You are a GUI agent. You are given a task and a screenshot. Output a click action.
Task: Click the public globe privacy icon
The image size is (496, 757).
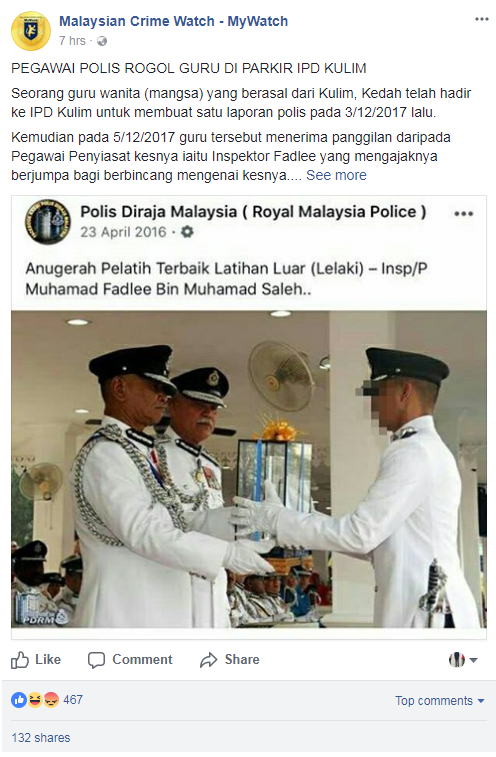point(102,41)
